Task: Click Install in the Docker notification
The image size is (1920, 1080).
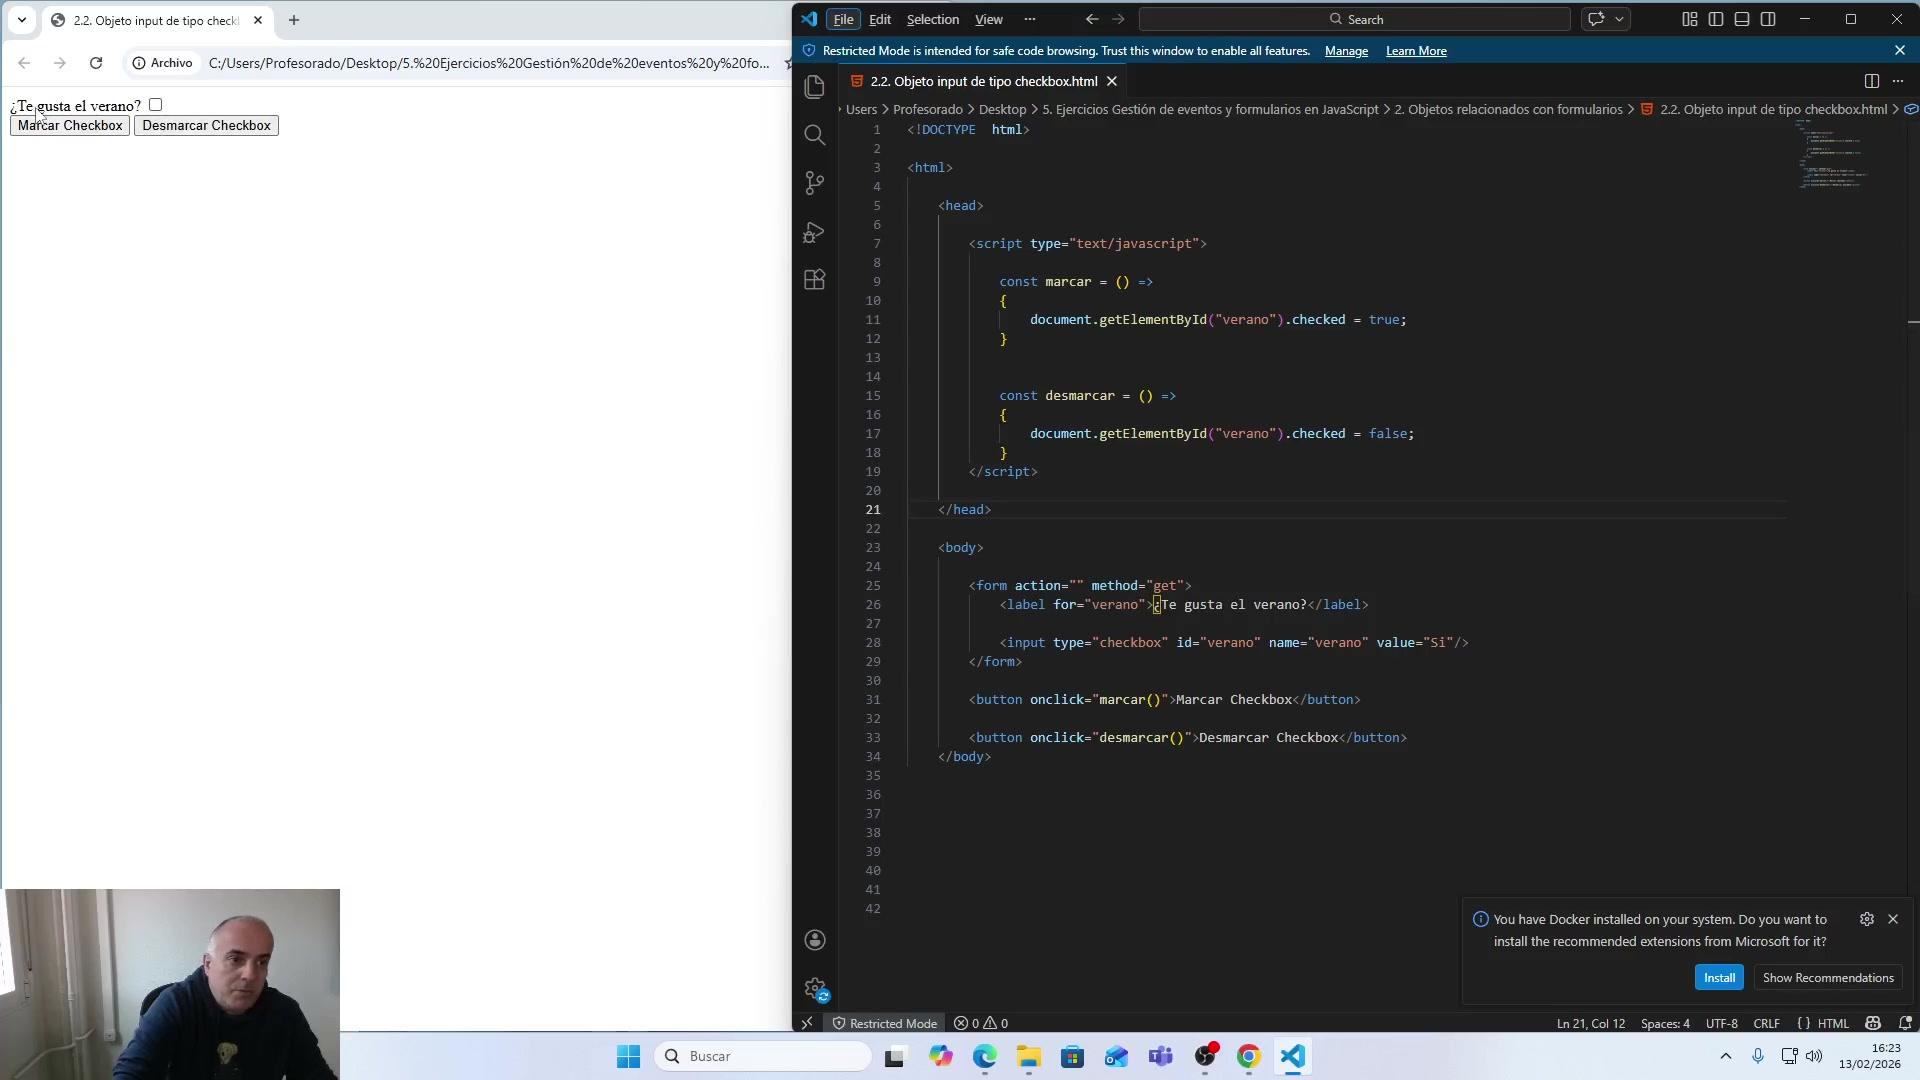Action: point(1720,978)
